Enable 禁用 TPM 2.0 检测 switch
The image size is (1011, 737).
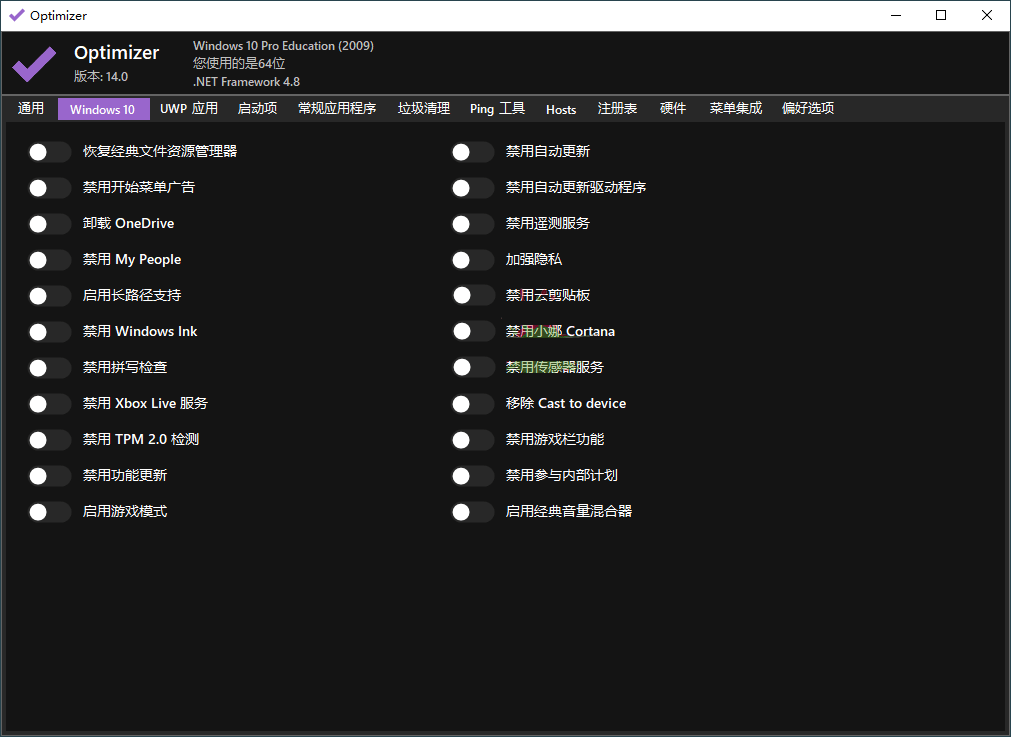click(50, 440)
